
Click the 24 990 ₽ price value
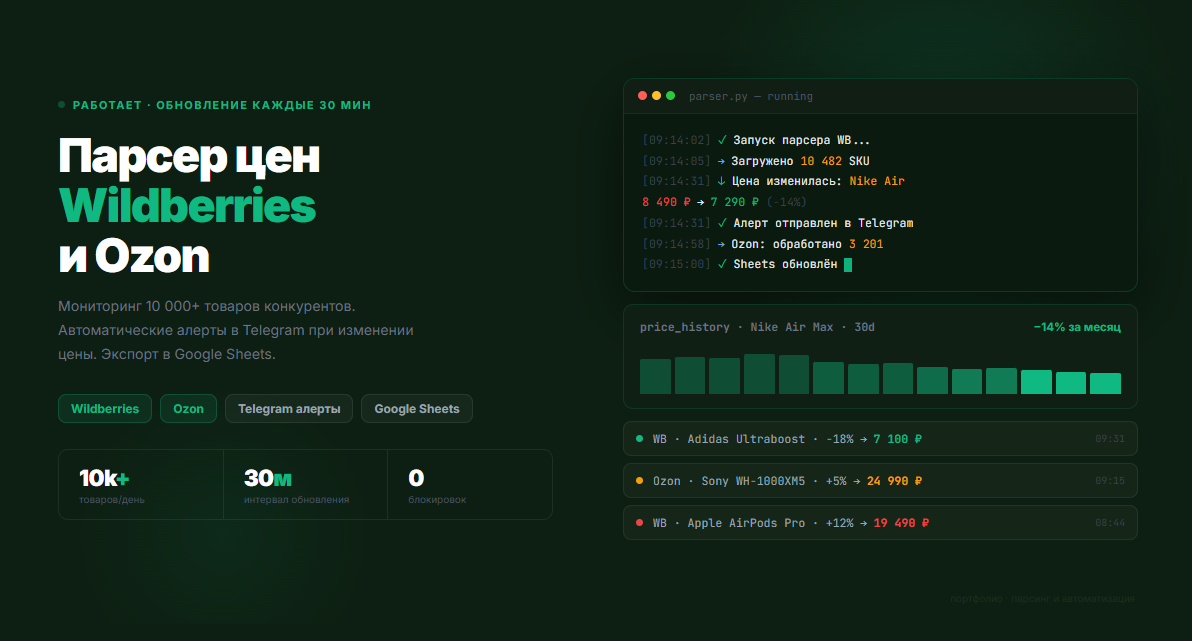(x=894, y=481)
